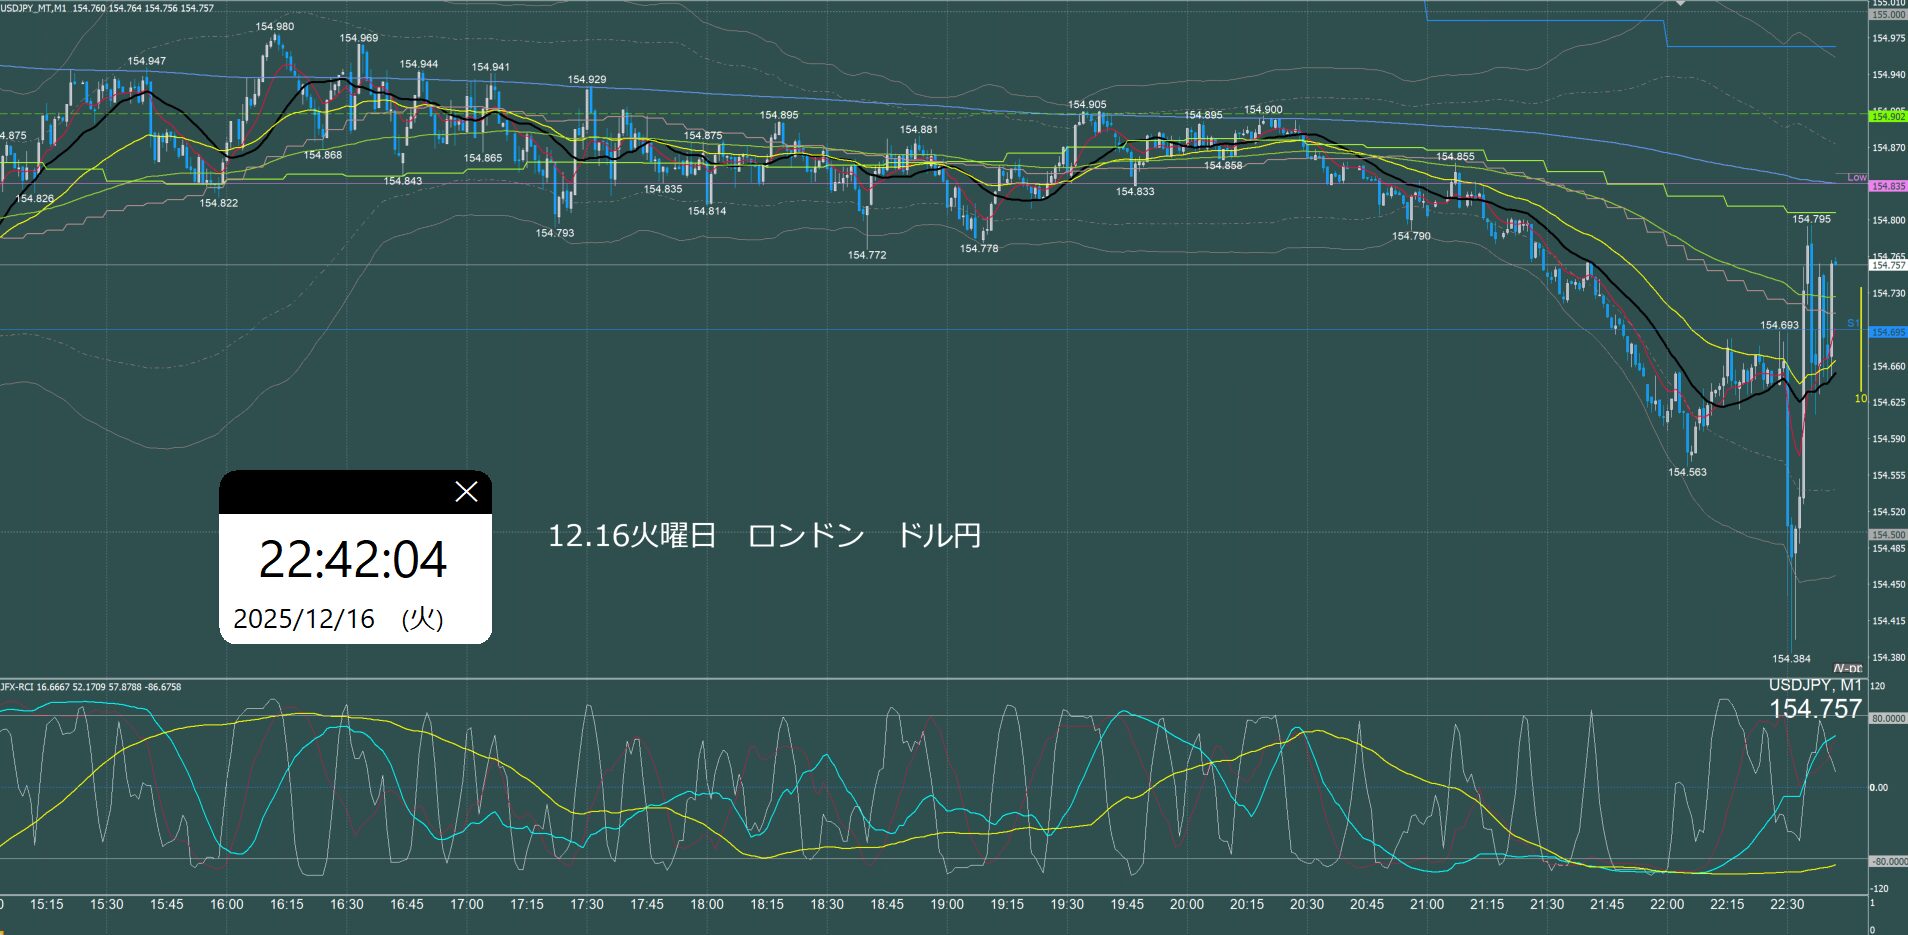1908x935 pixels.
Task: Select the blue S1 support label
Action: point(1852,323)
